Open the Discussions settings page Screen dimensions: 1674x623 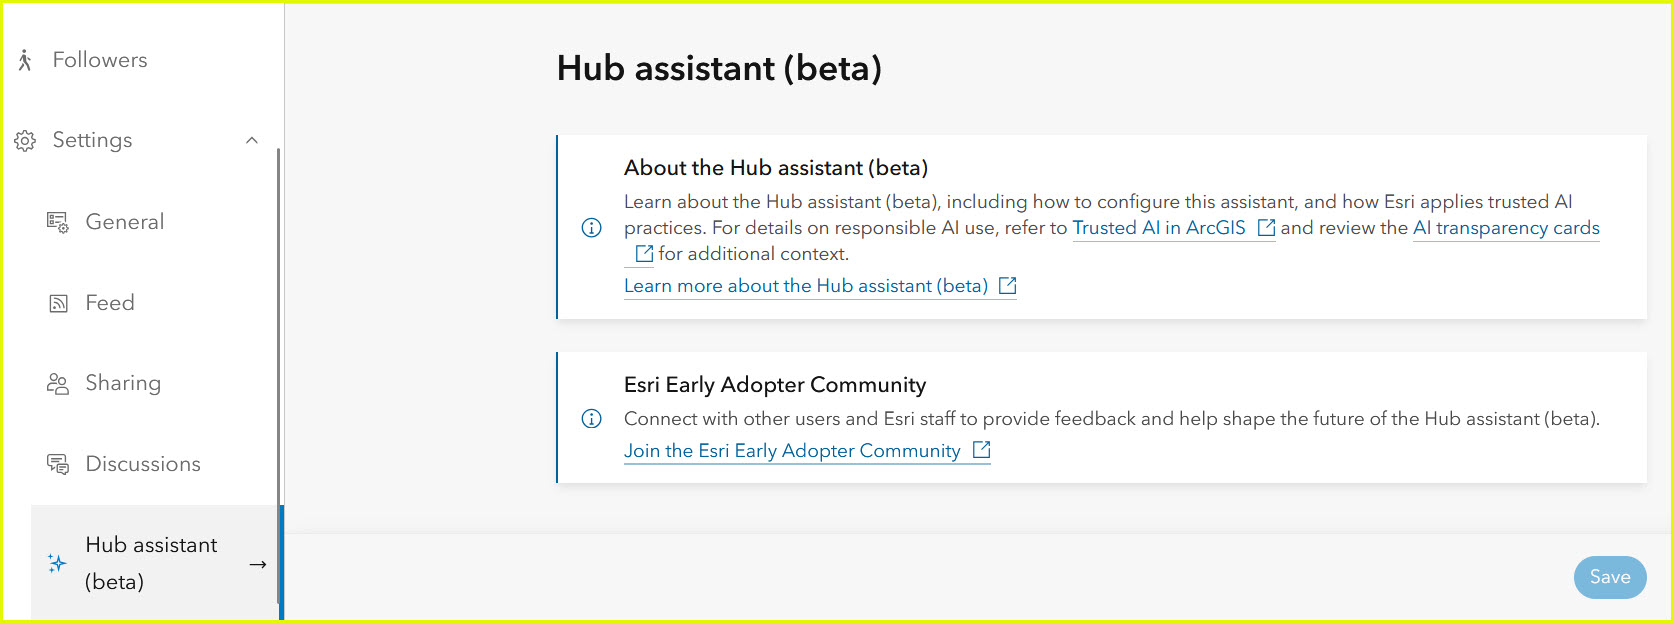143,464
